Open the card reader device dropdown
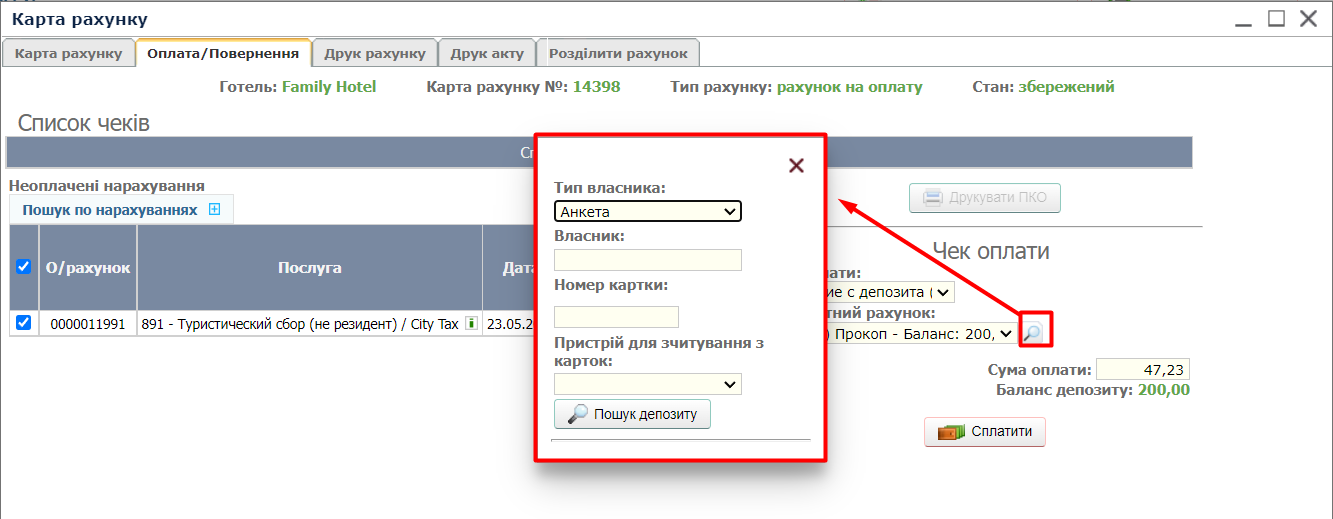The width and height of the screenshot is (1333, 519). pos(647,384)
